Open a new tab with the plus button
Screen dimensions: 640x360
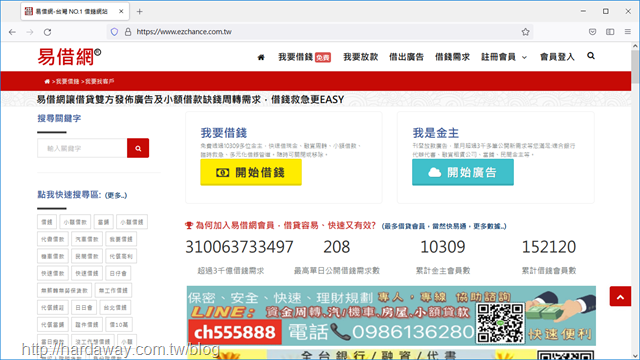[140, 11]
